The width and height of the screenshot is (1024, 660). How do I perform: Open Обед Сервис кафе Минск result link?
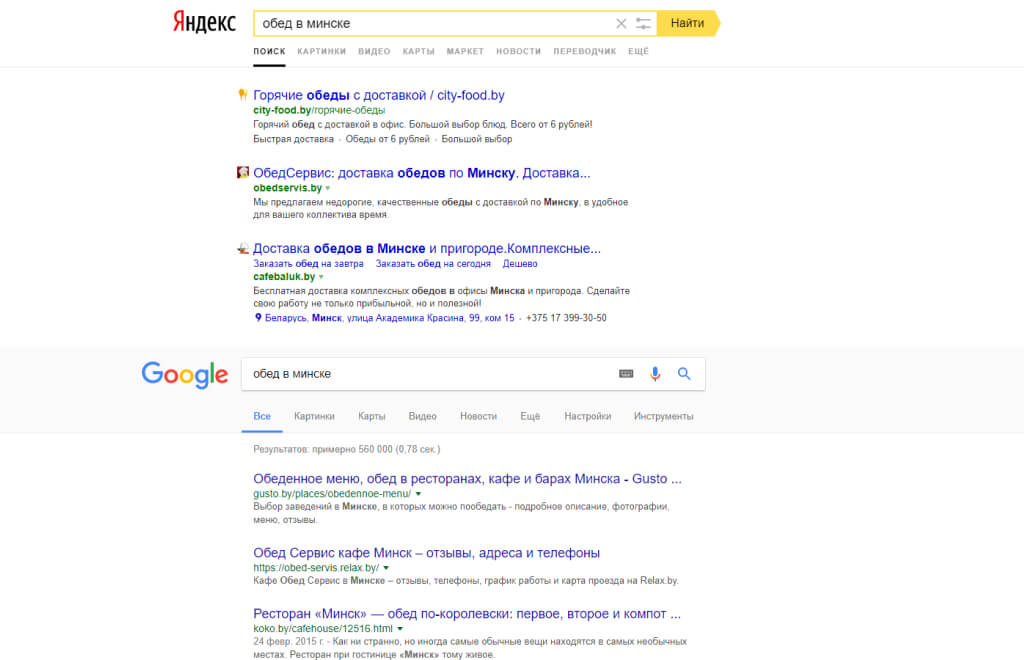click(x=426, y=553)
